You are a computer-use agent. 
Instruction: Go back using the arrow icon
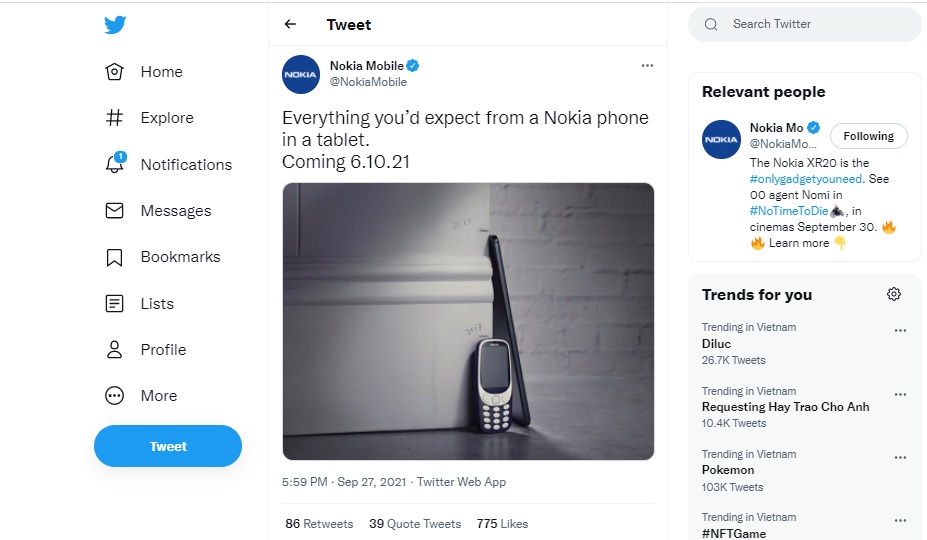tap(290, 25)
